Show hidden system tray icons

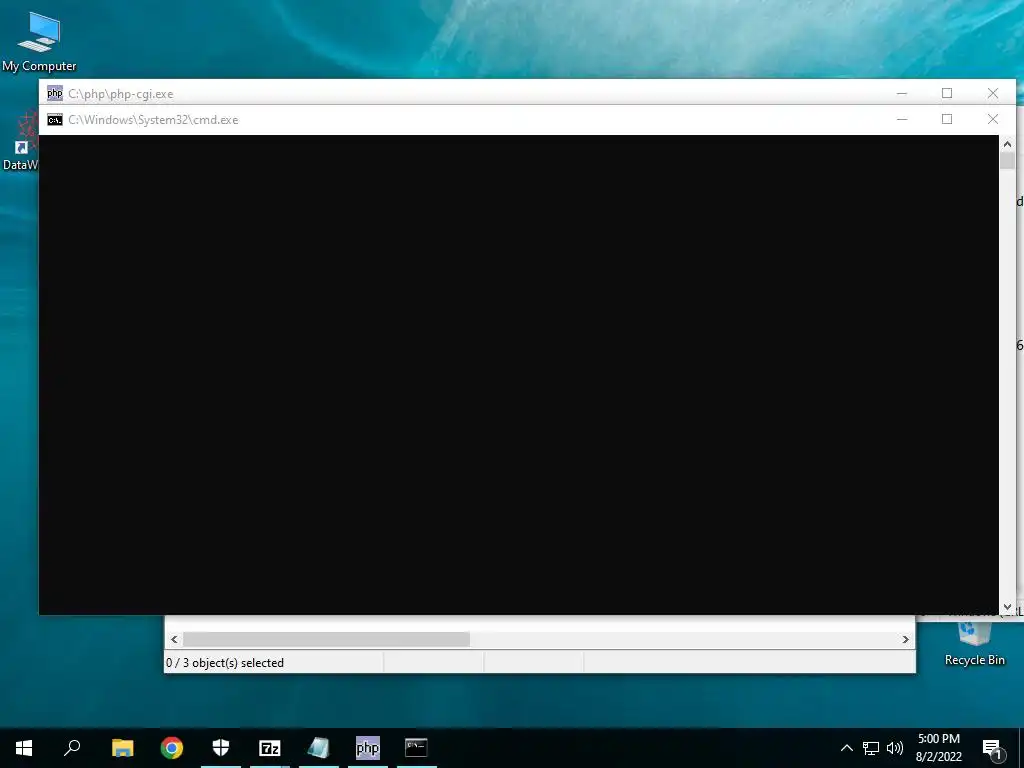pos(846,748)
